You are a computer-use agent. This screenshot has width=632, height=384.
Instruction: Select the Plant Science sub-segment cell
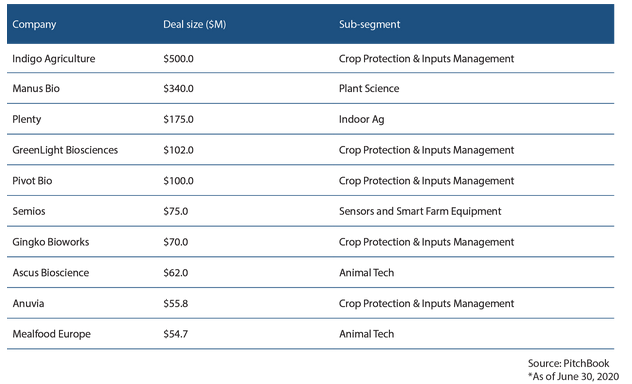369,89
